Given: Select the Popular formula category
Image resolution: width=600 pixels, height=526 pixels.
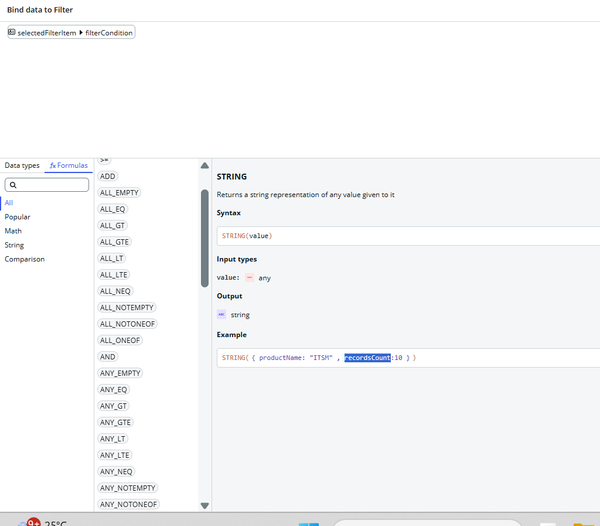Looking at the screenshot, I should [17, 217].
